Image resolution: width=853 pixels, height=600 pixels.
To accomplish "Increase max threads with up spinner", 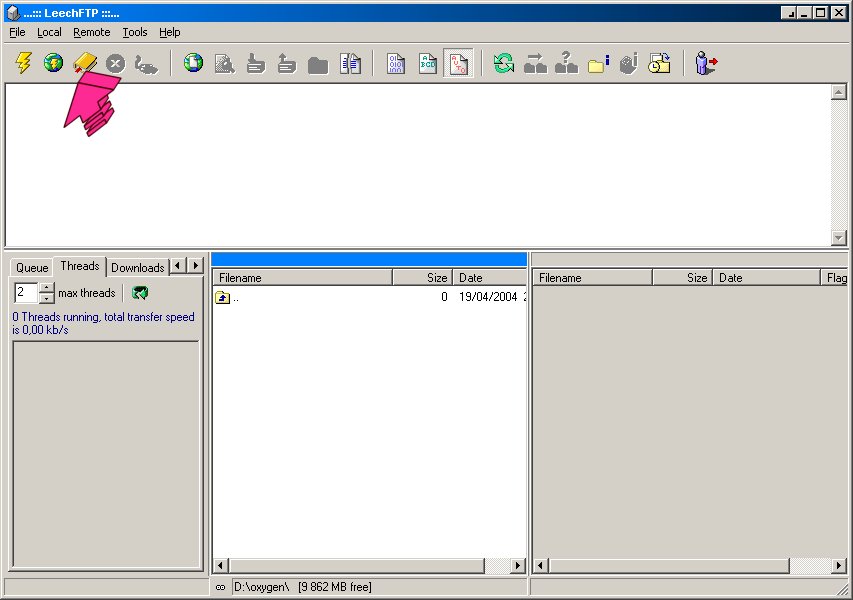I will 47,288.
